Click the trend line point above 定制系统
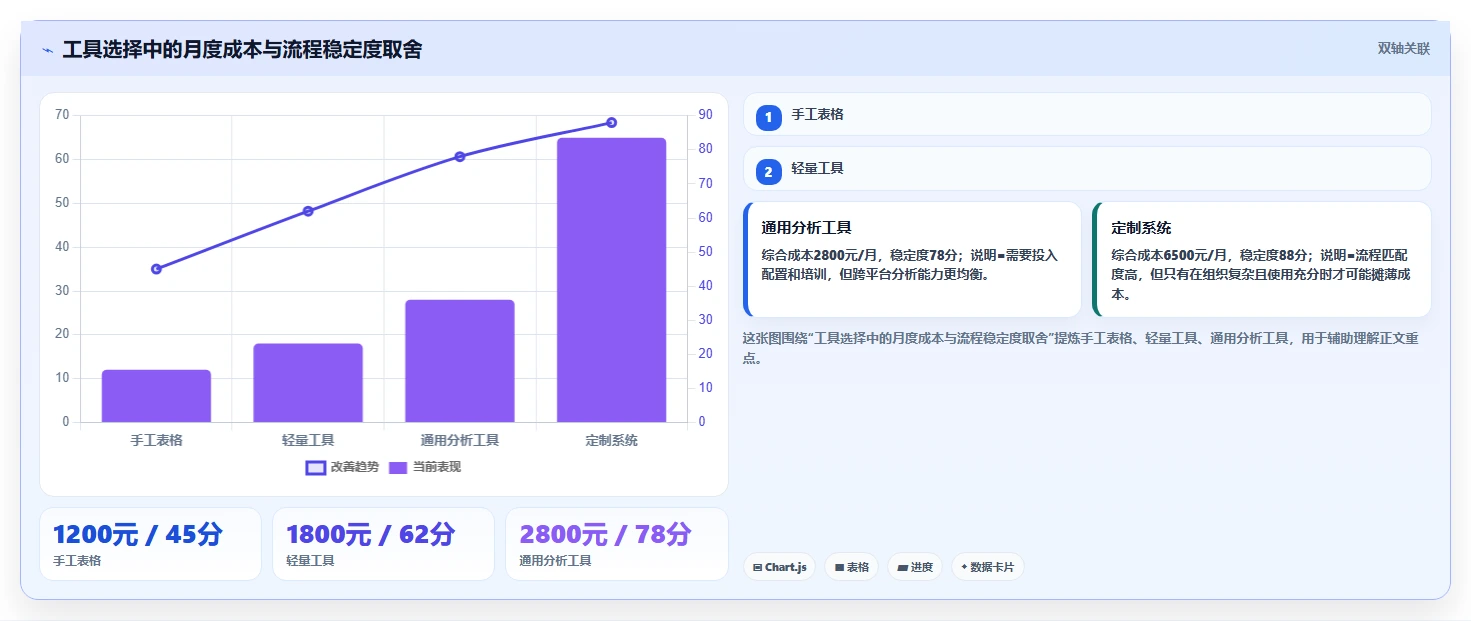This screenshot has height=621, width=1471. coord(611,123)
